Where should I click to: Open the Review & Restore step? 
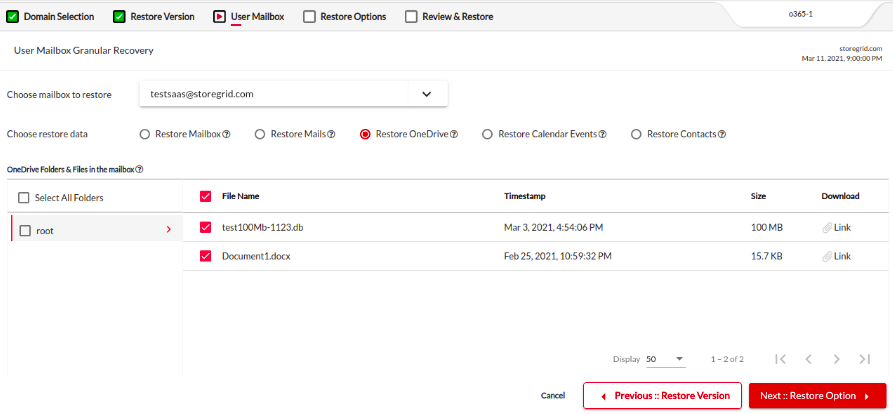click(x=449, y=17)
